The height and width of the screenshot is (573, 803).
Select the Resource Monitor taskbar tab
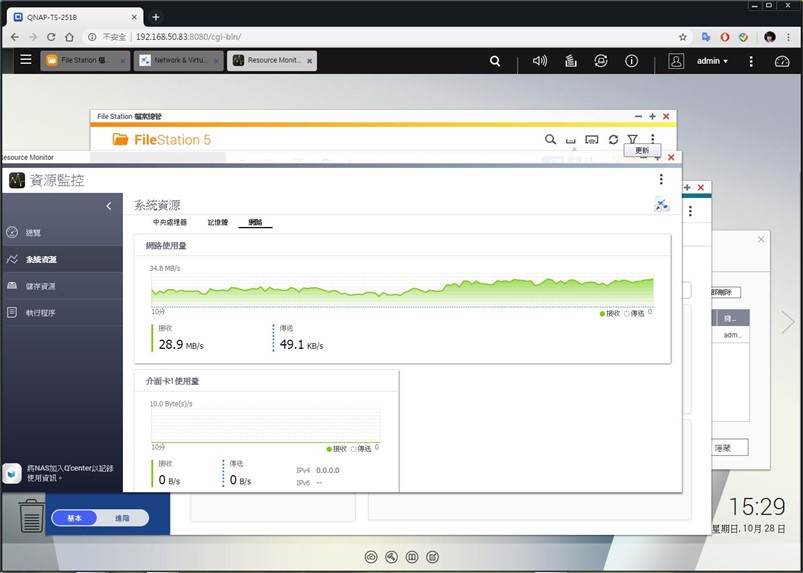click(x=271, y=60)
